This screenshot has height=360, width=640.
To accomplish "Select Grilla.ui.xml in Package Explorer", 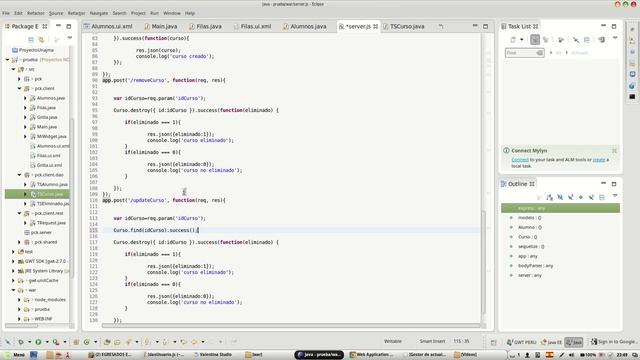I will [x=46, y=165].
